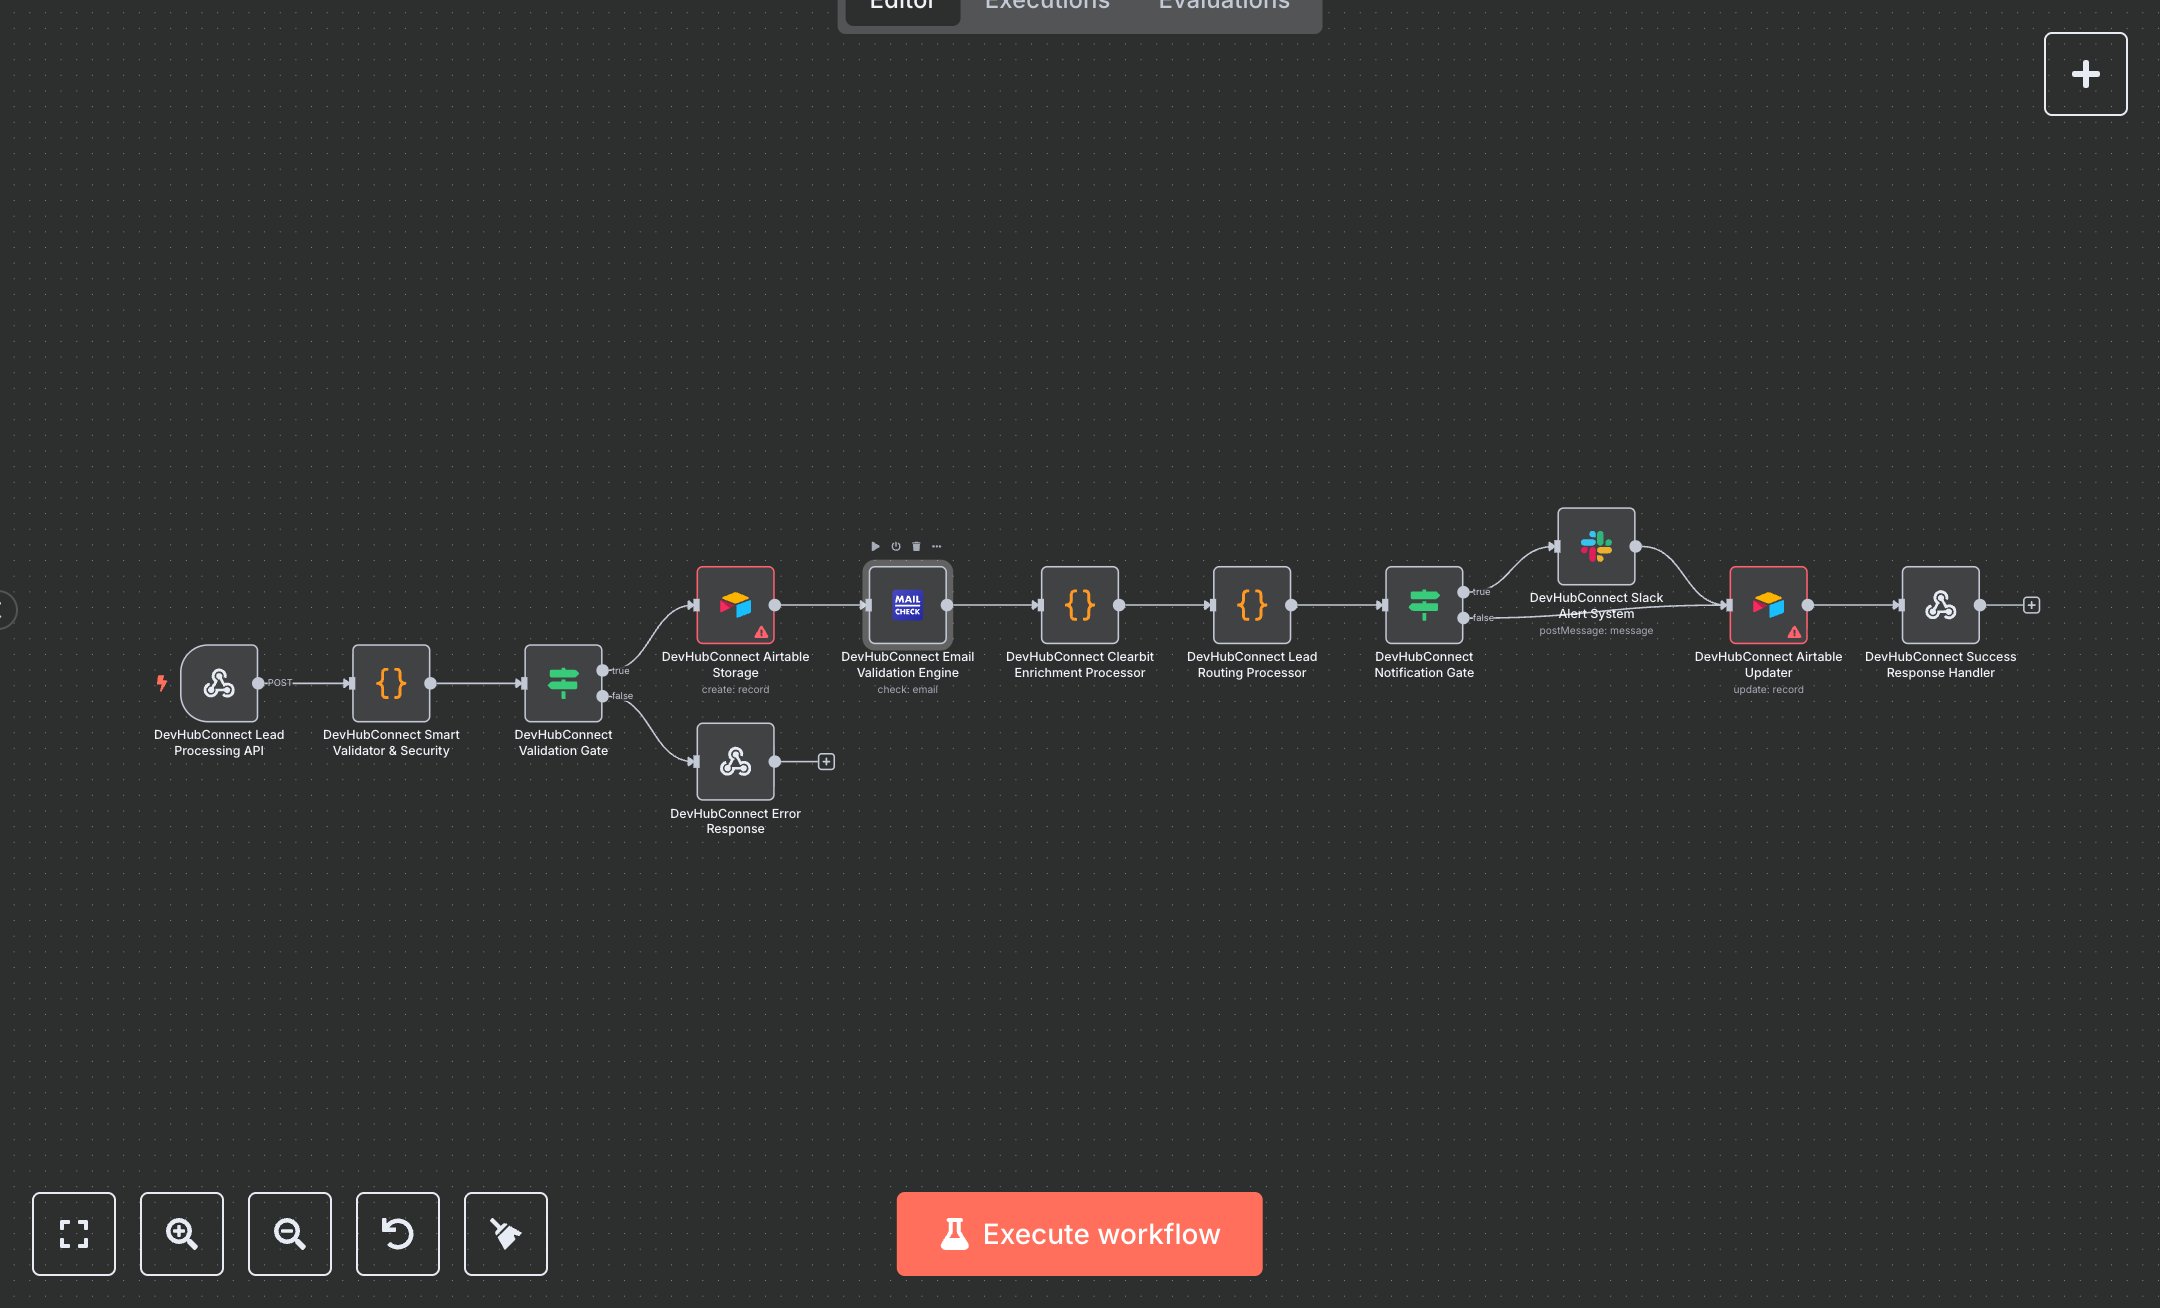Add node after Success Response Handler
2160x1308 pixels.
tap(2031, 605)
